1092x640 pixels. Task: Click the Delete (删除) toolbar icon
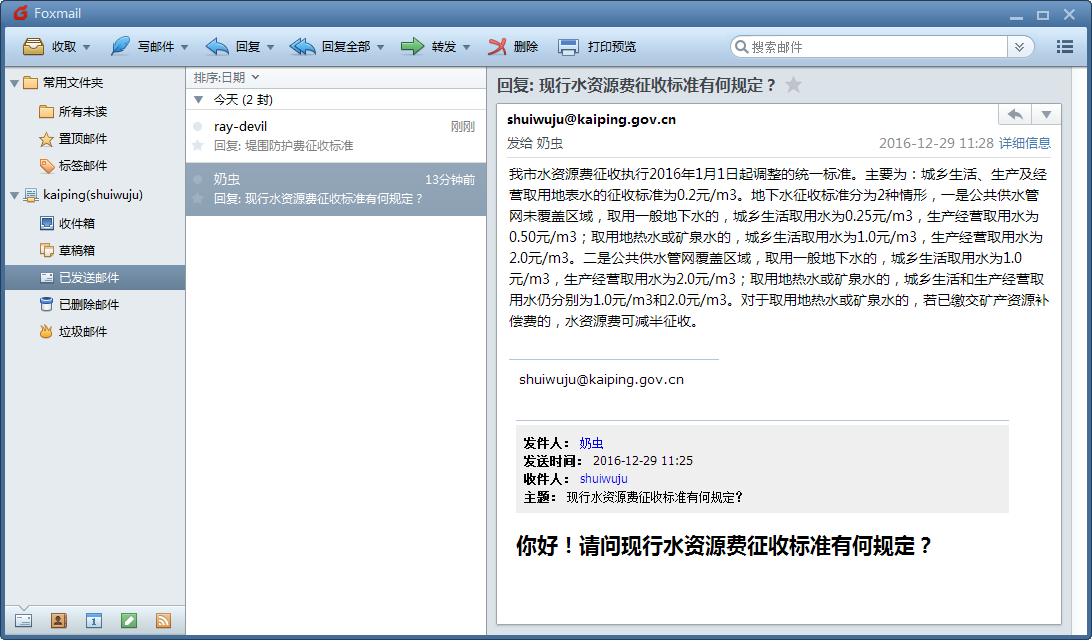point(498,47)
